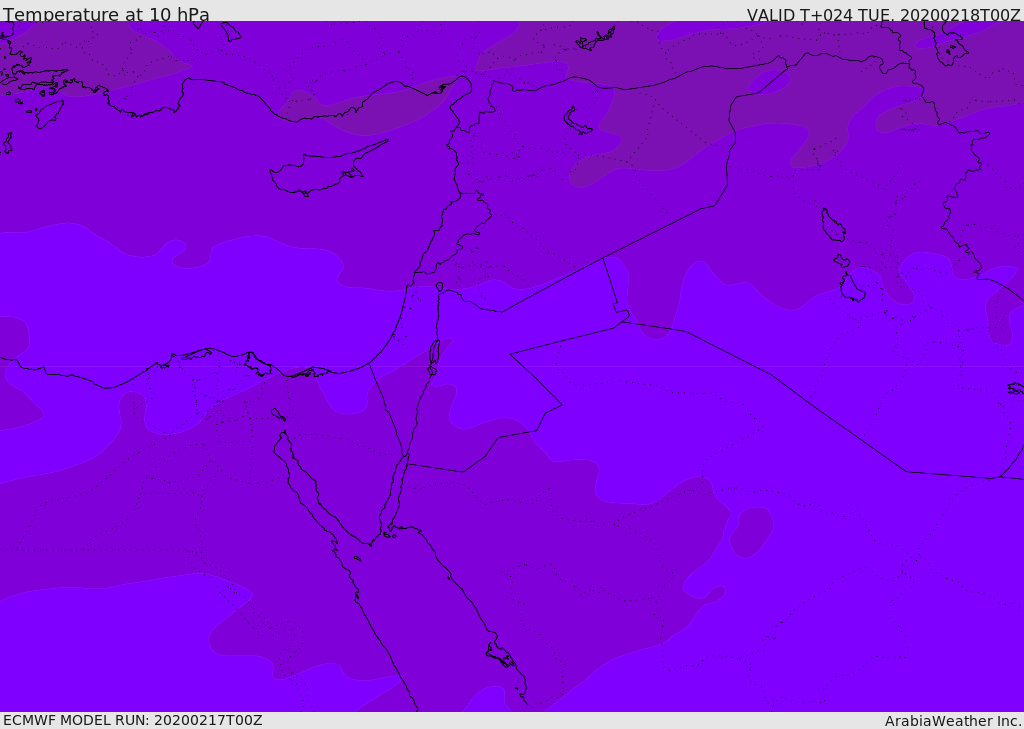Click the 'ECMWF MODEL RUN: 20200217T00Z' footer

pos(133,720)
